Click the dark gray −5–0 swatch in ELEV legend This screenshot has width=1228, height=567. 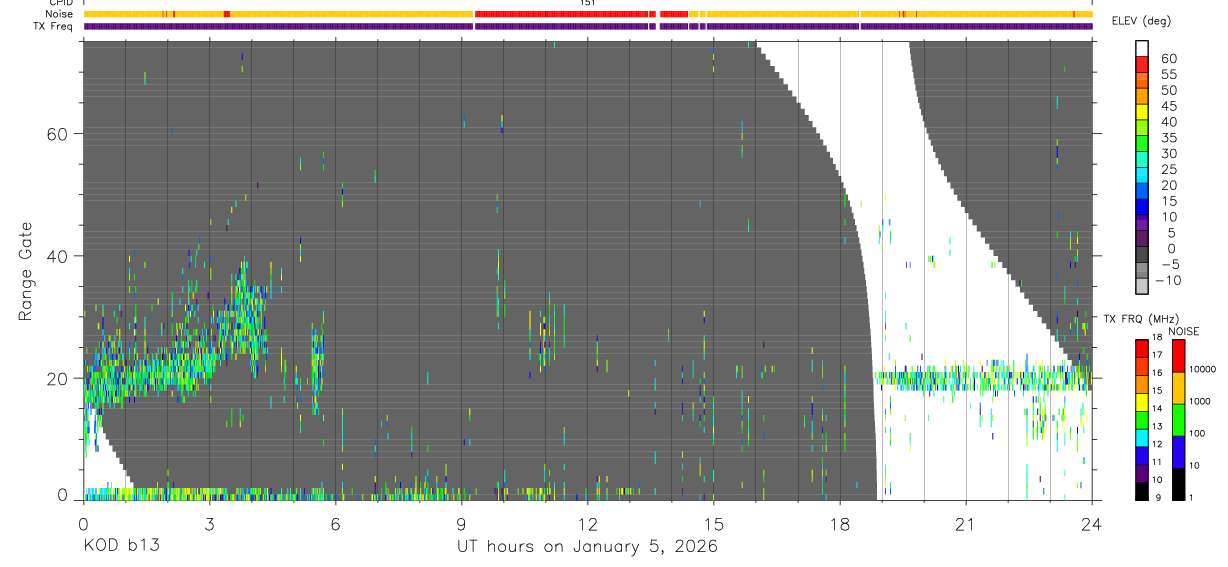pos(1143,256)
